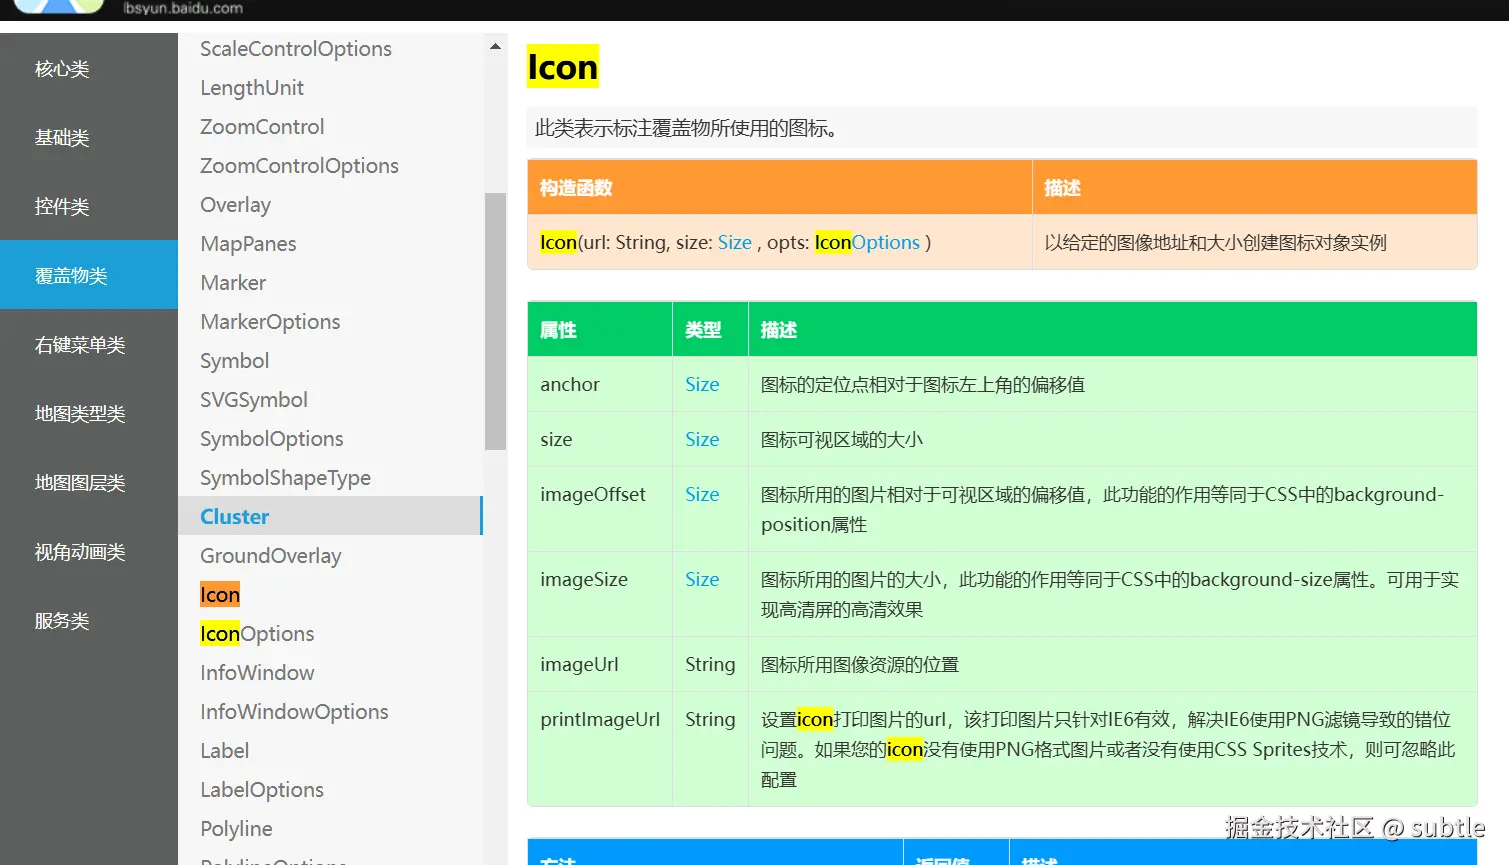The width and height of the screenshot is (1509, 865).
Task: Follow Size link in Icon constructor
Action: pyautogui.click(x=735, y=242)
